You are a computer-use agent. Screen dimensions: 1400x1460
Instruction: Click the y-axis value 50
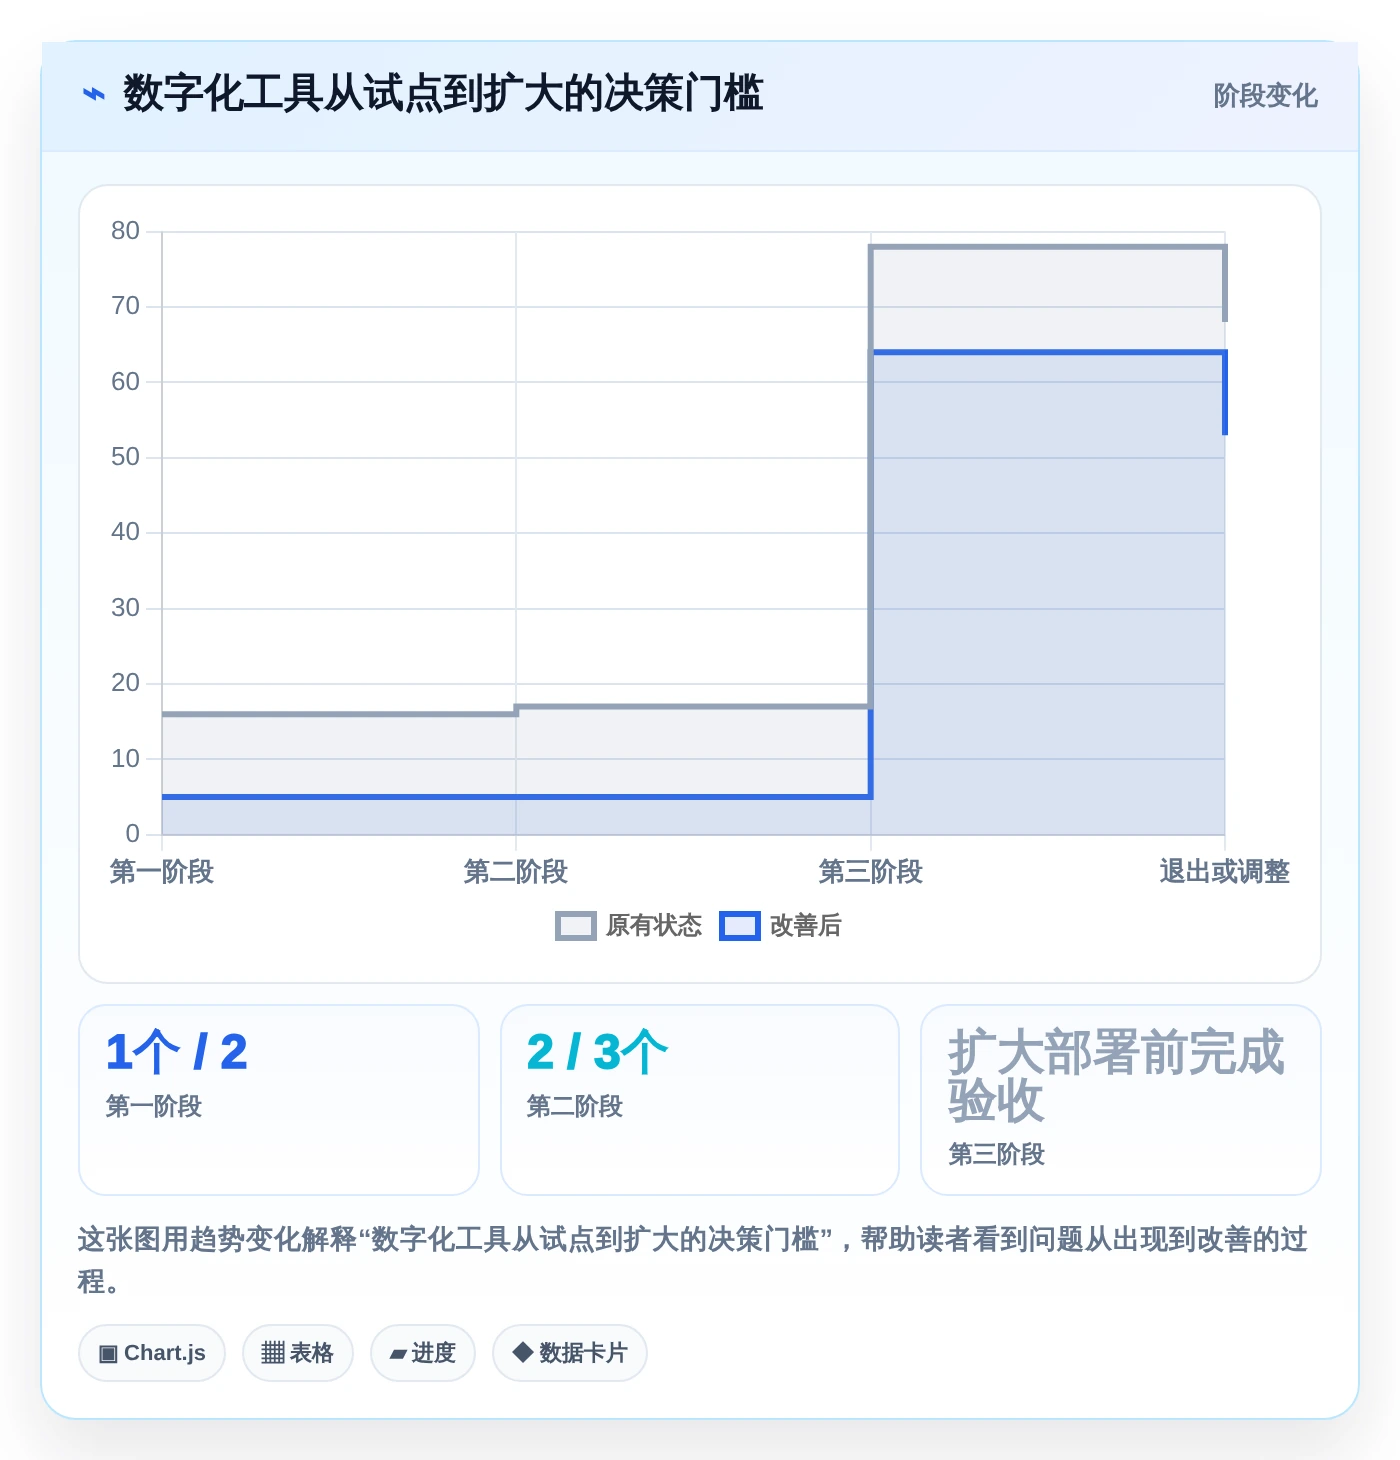(125, 457)
